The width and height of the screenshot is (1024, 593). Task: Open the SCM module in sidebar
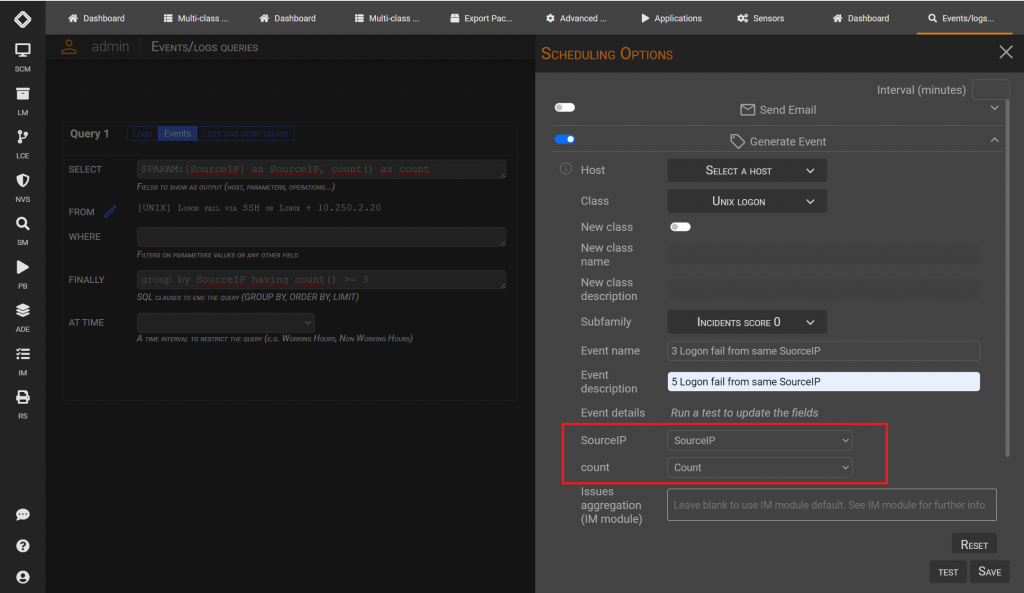tap(22, 57)
